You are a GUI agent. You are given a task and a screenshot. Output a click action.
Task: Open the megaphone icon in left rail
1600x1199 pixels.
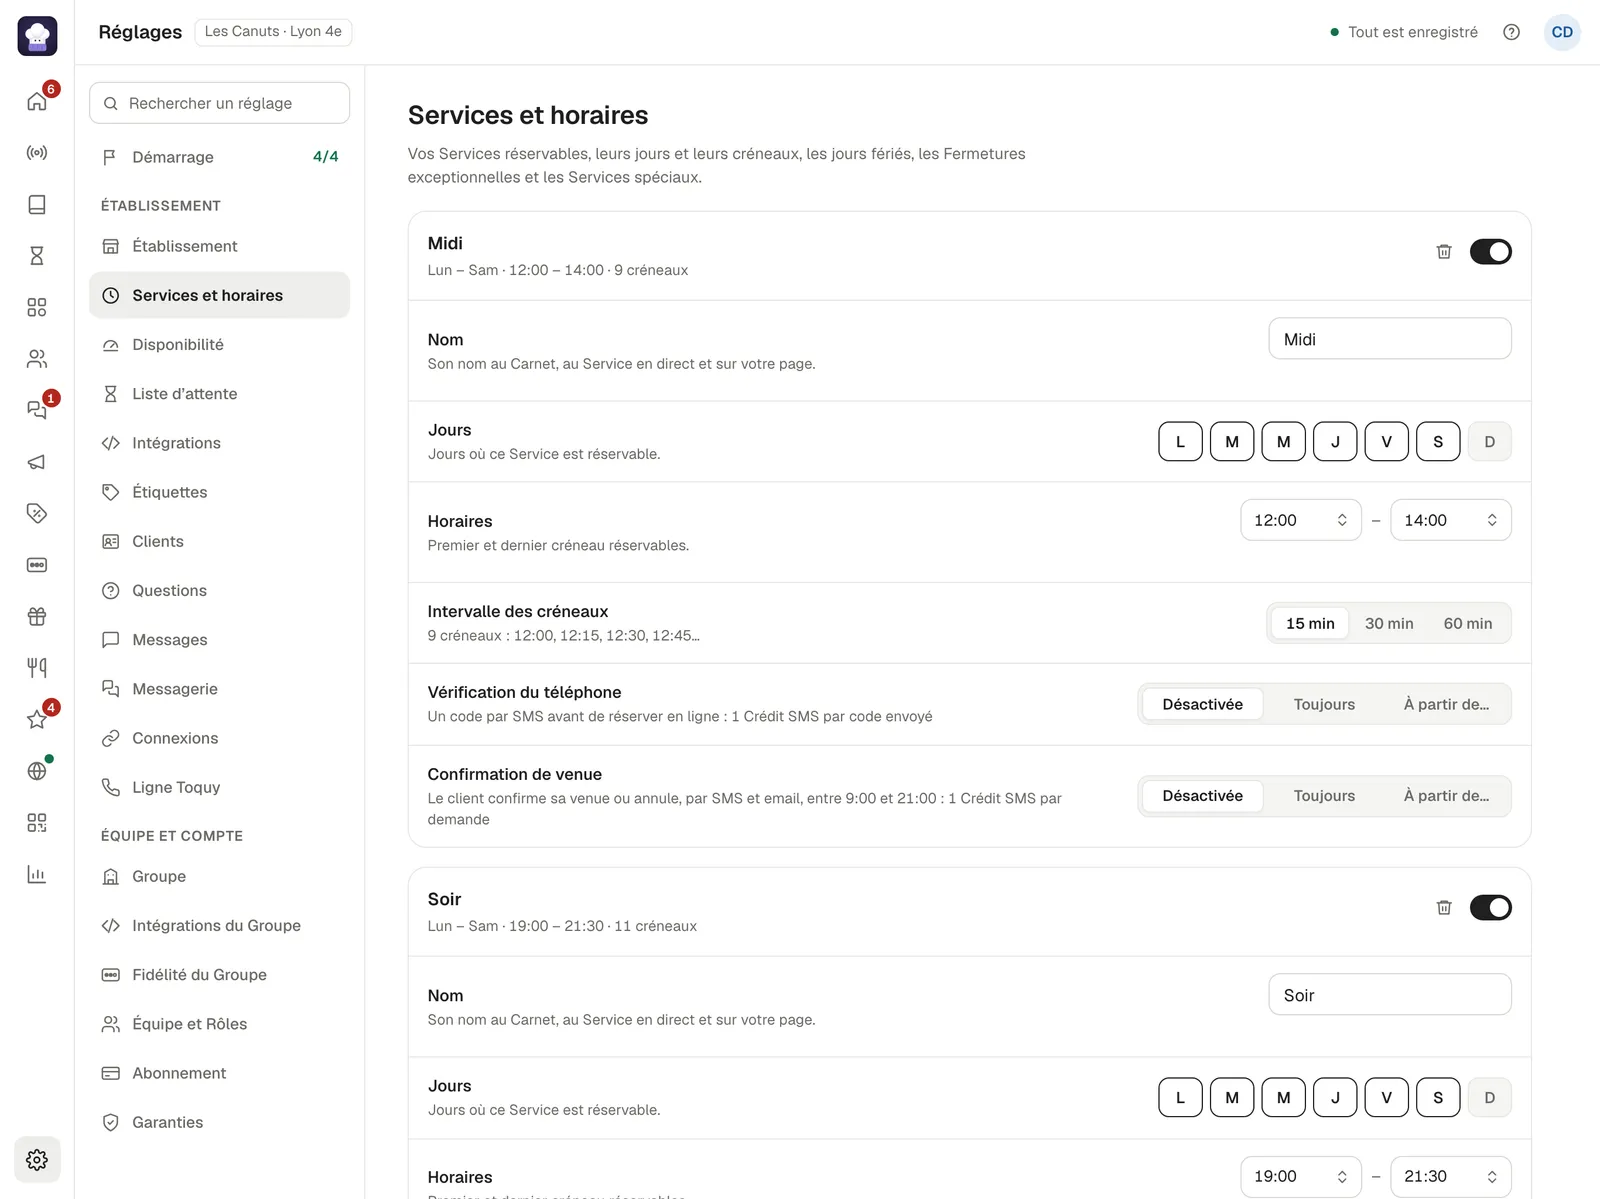coord(37,462)
